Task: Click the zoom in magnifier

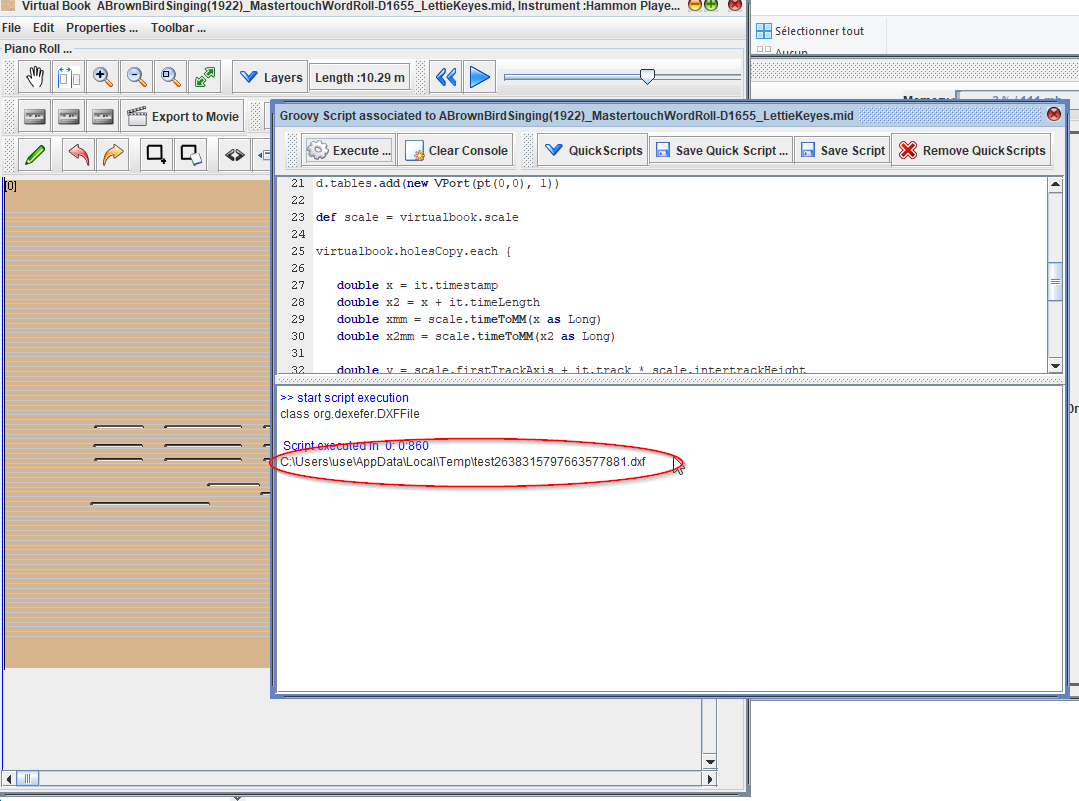Action: coord(102,77)
